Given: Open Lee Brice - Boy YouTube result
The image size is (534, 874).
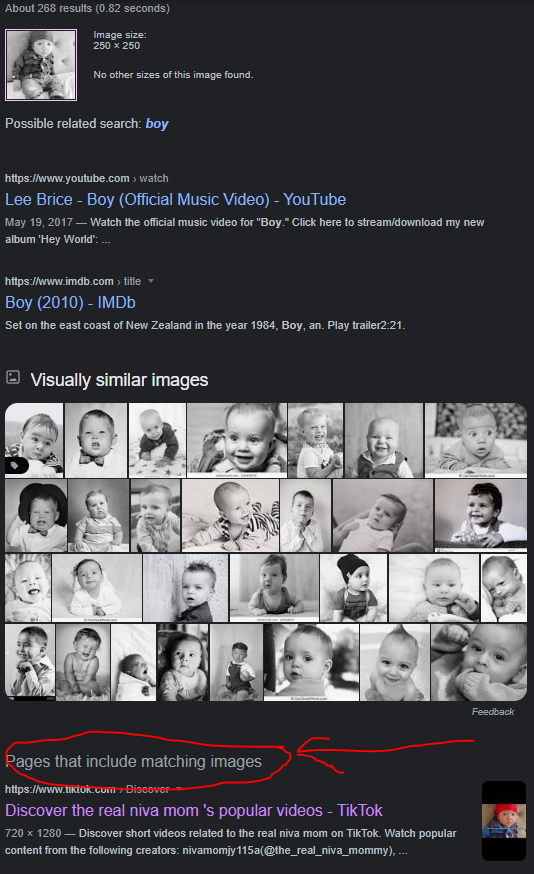Looking at the screenshot, I should point(176,200).
